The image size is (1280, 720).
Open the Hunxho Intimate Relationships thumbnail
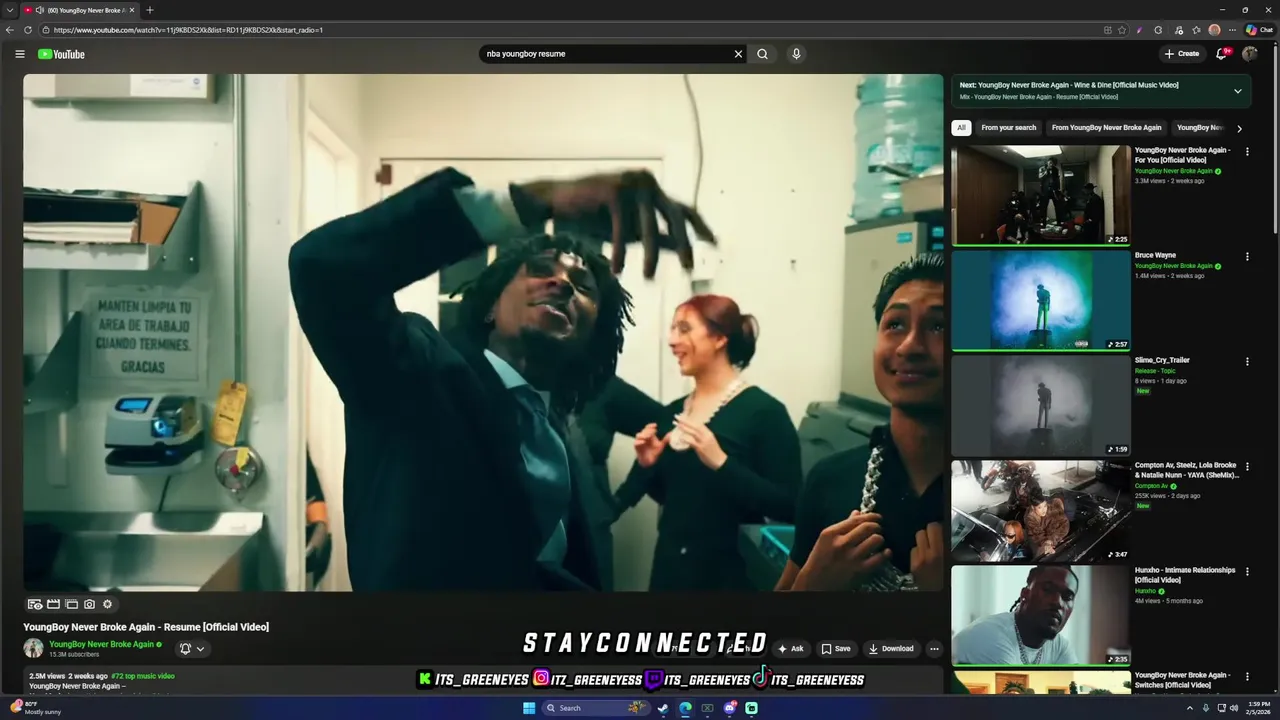[x=1041, y=615]
